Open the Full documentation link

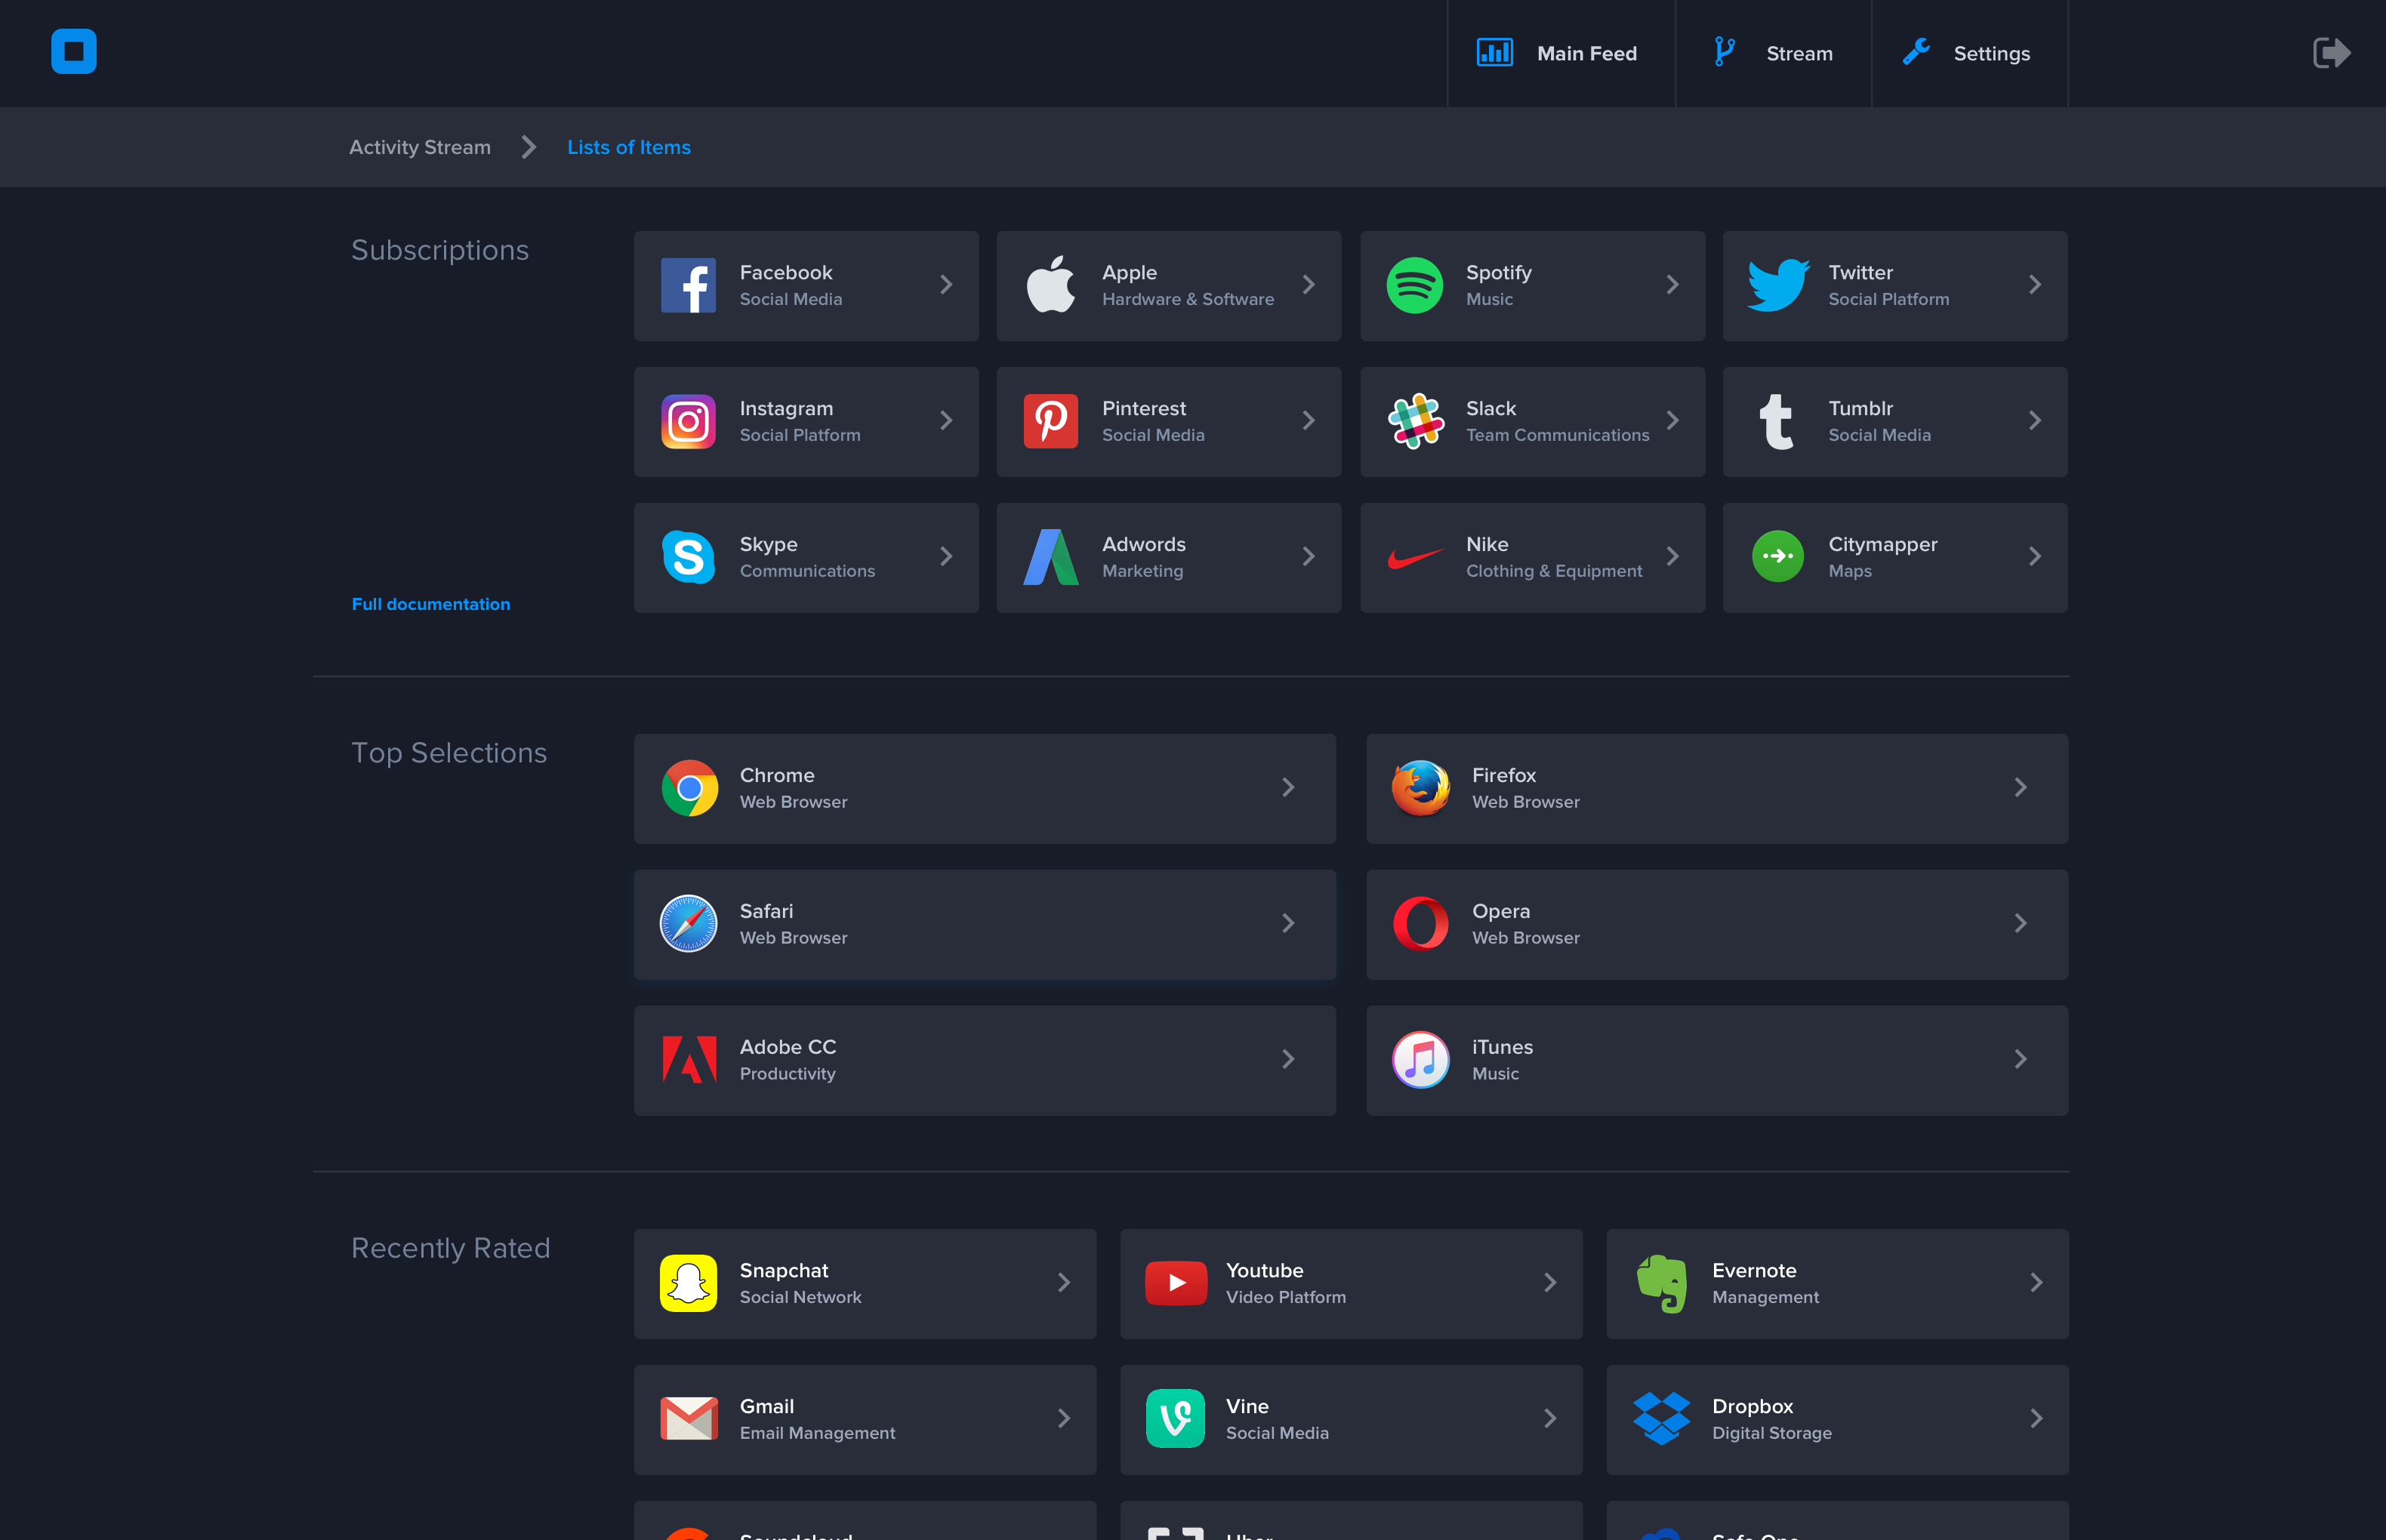431,604
